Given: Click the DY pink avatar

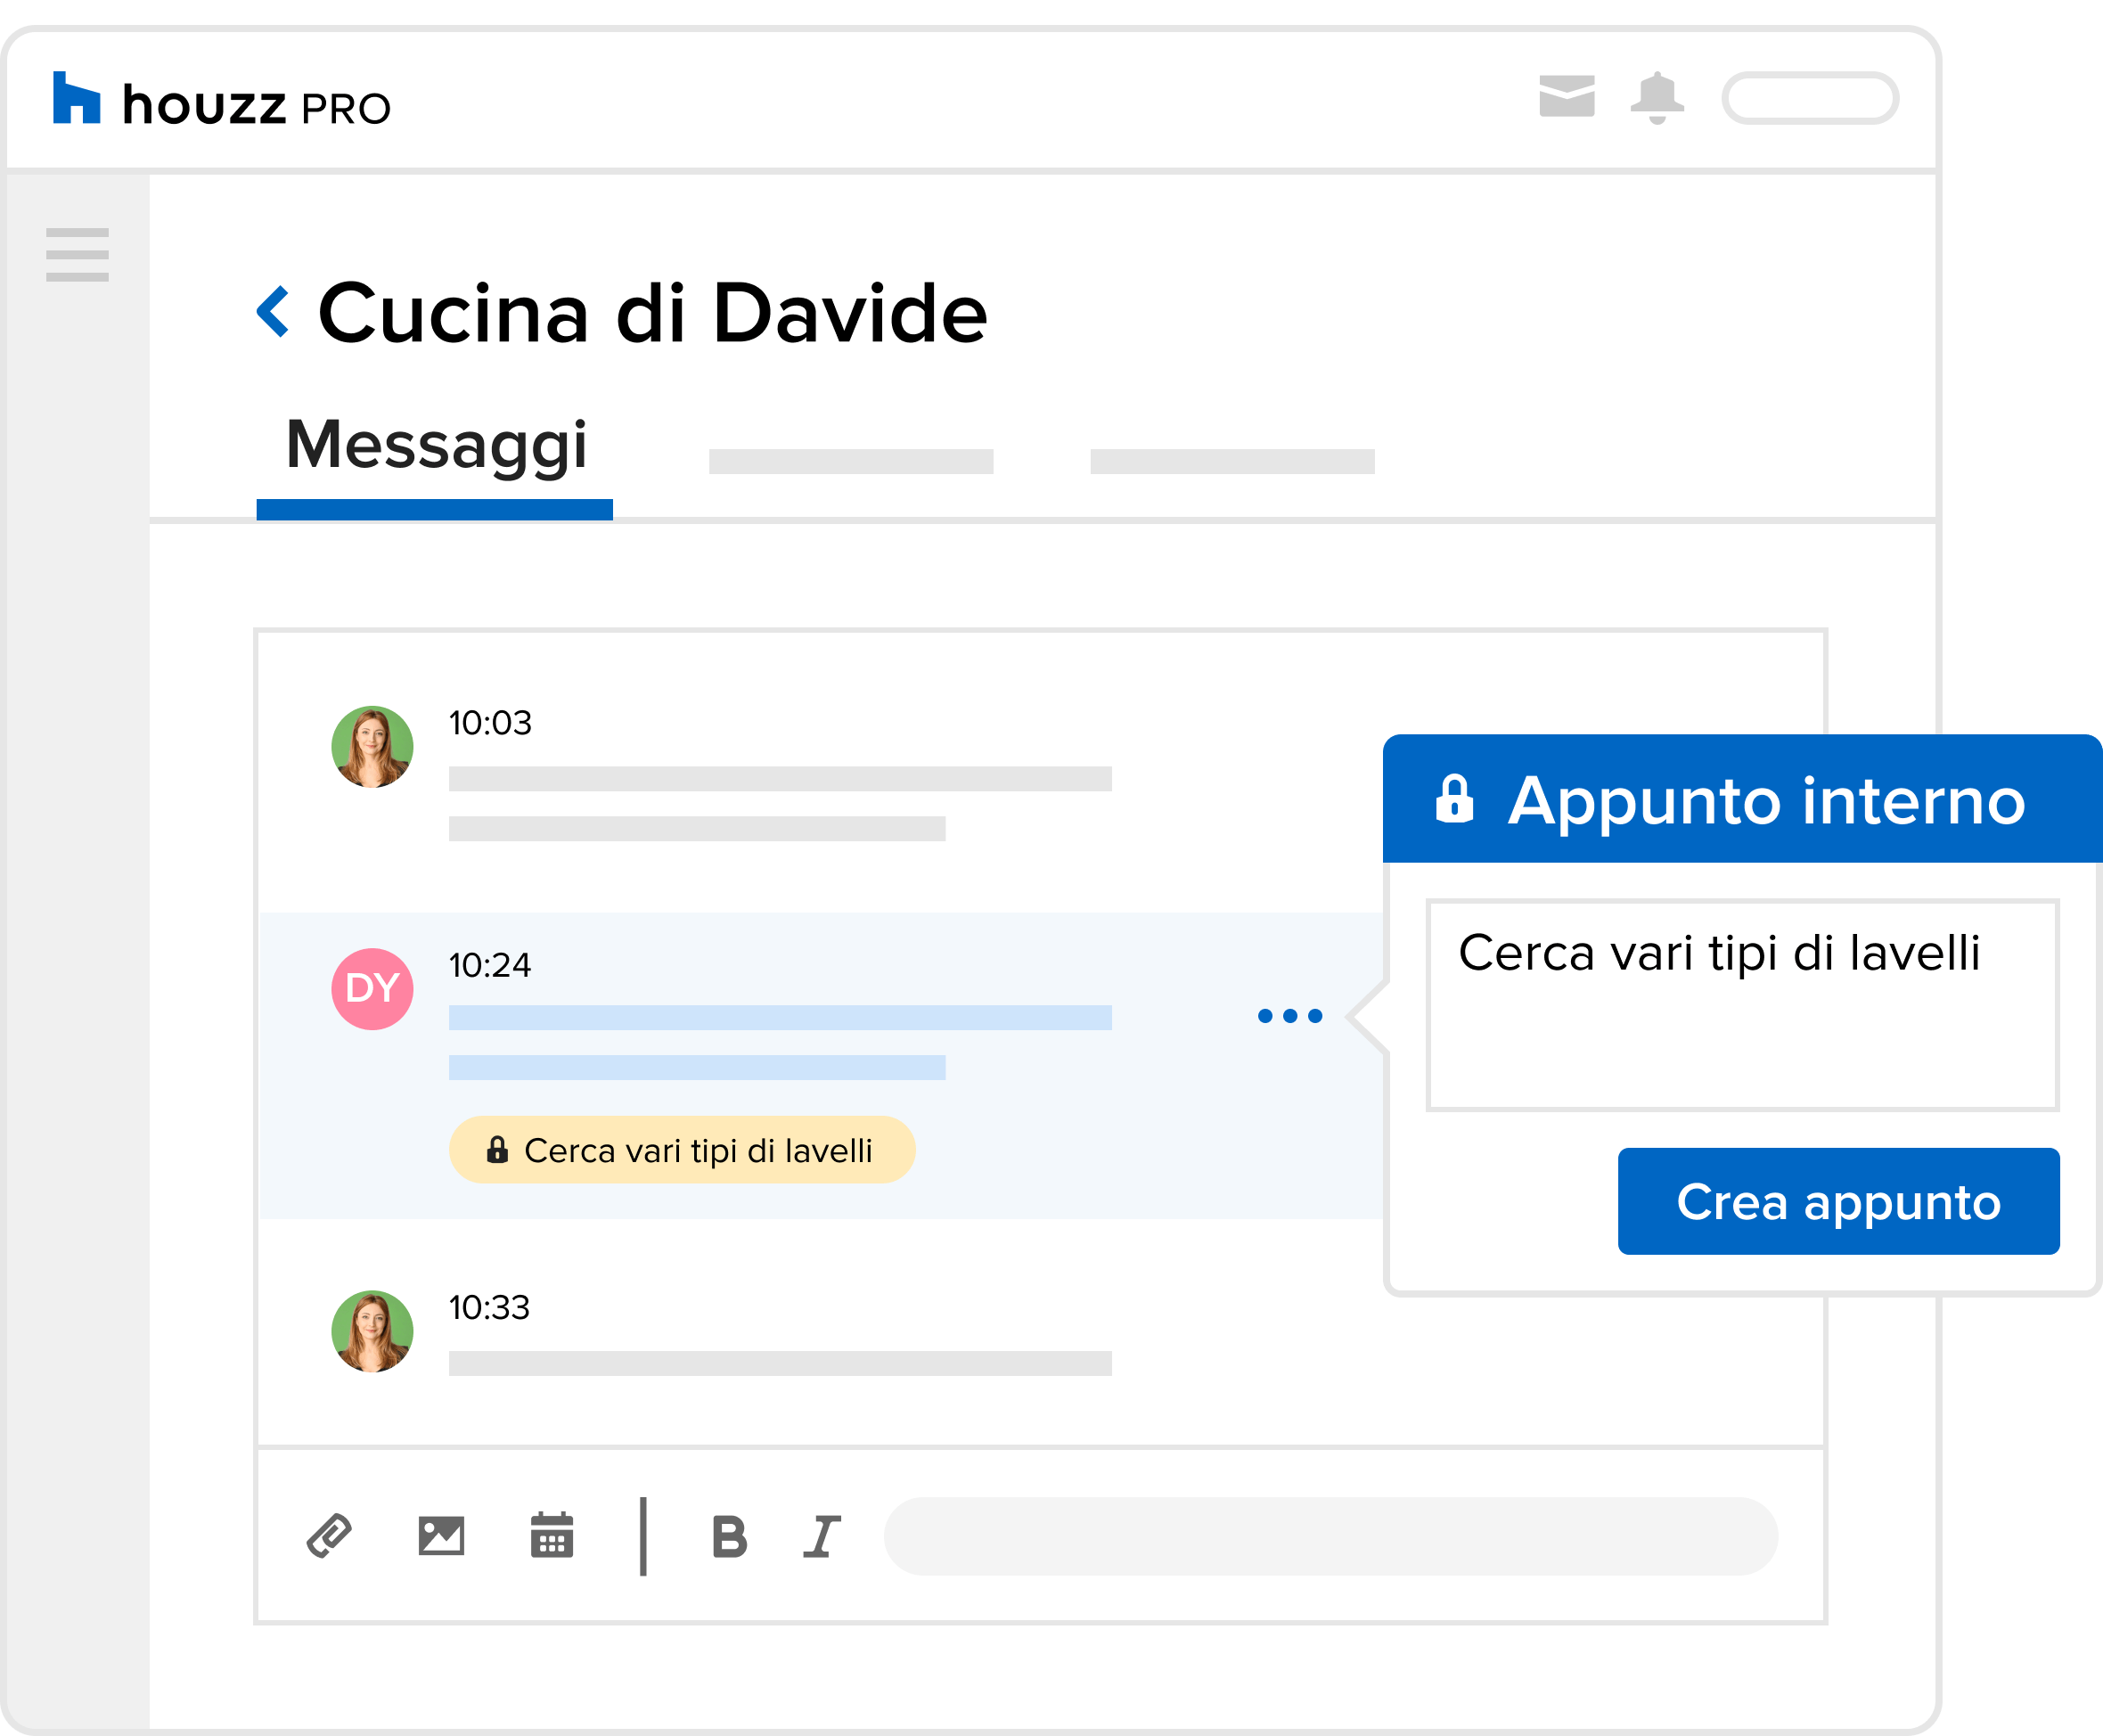Looking at the screenshot, I should tap(372, 989).
